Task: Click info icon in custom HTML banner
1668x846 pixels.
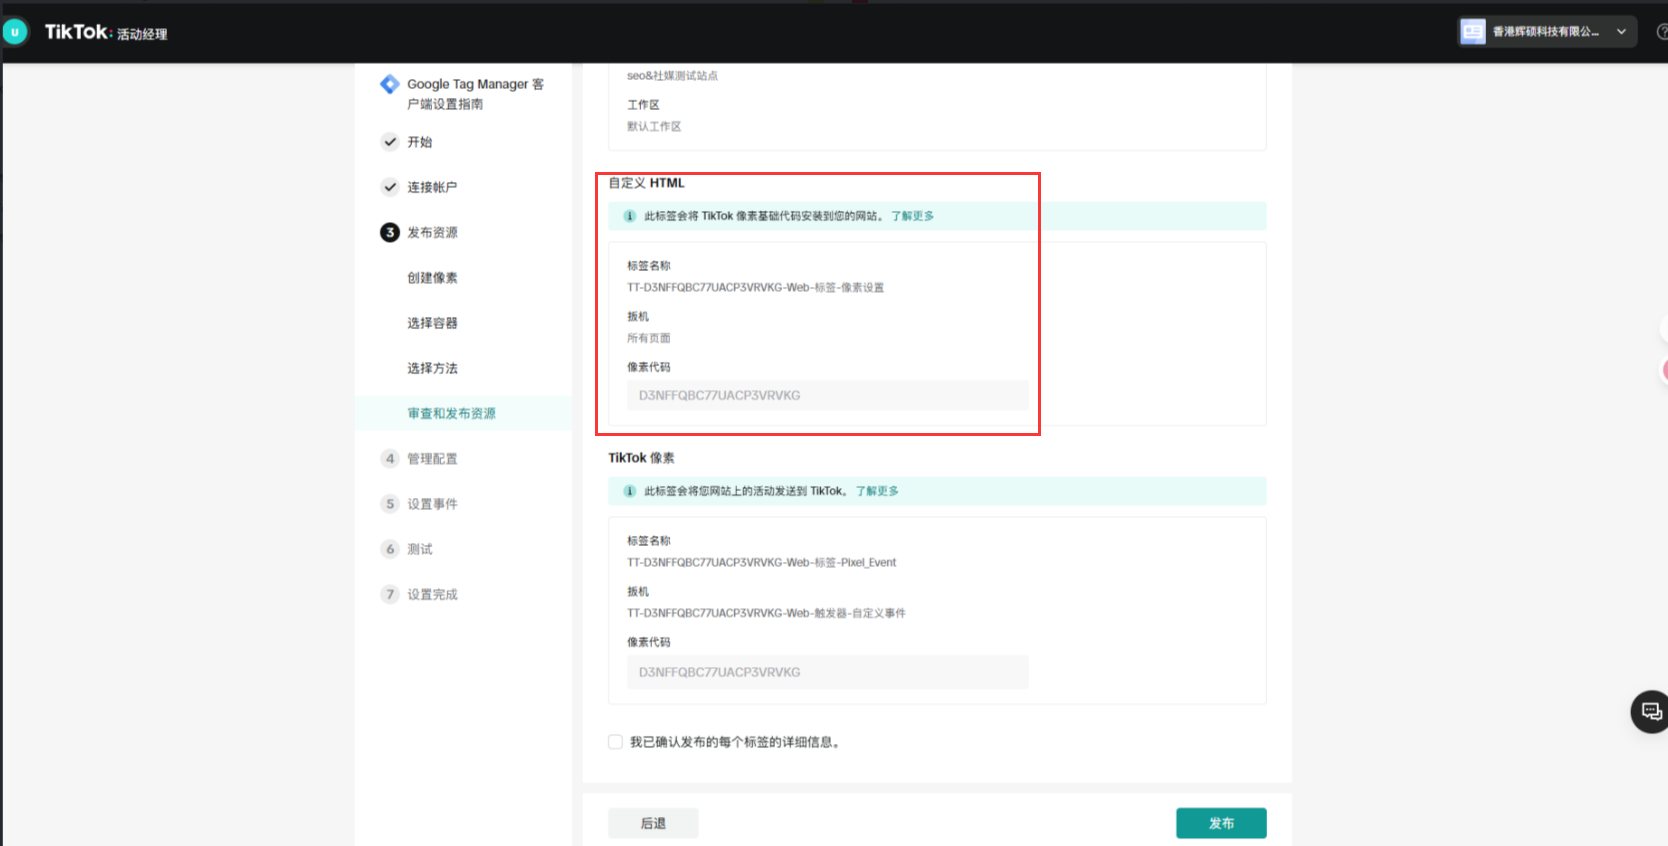Action: click(x=630, y=216)
